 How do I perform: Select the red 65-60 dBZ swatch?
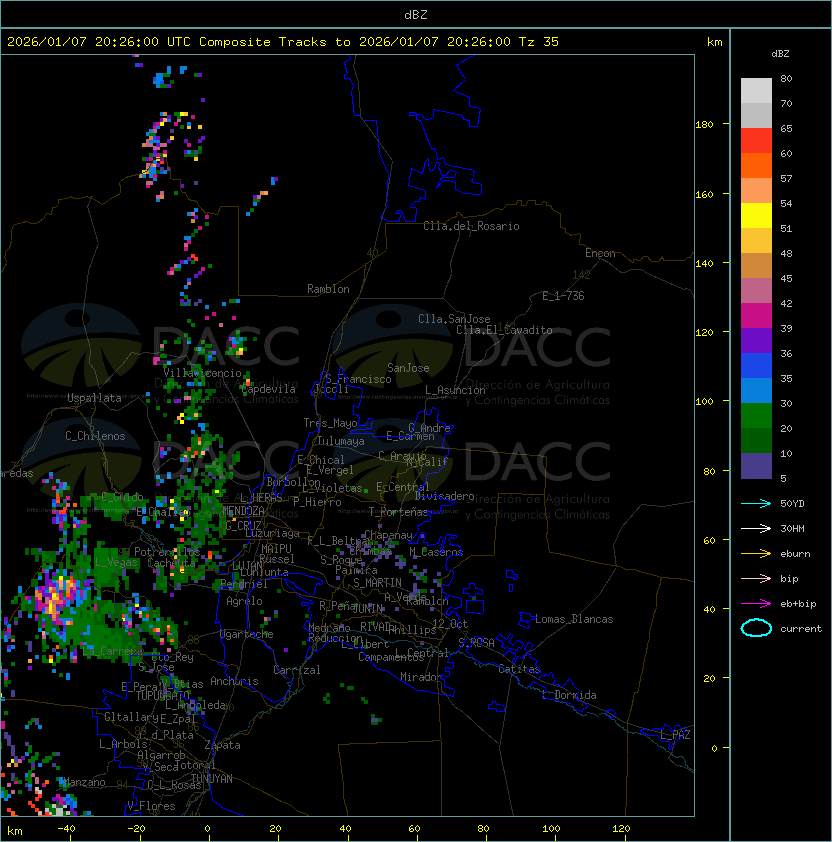756,141
